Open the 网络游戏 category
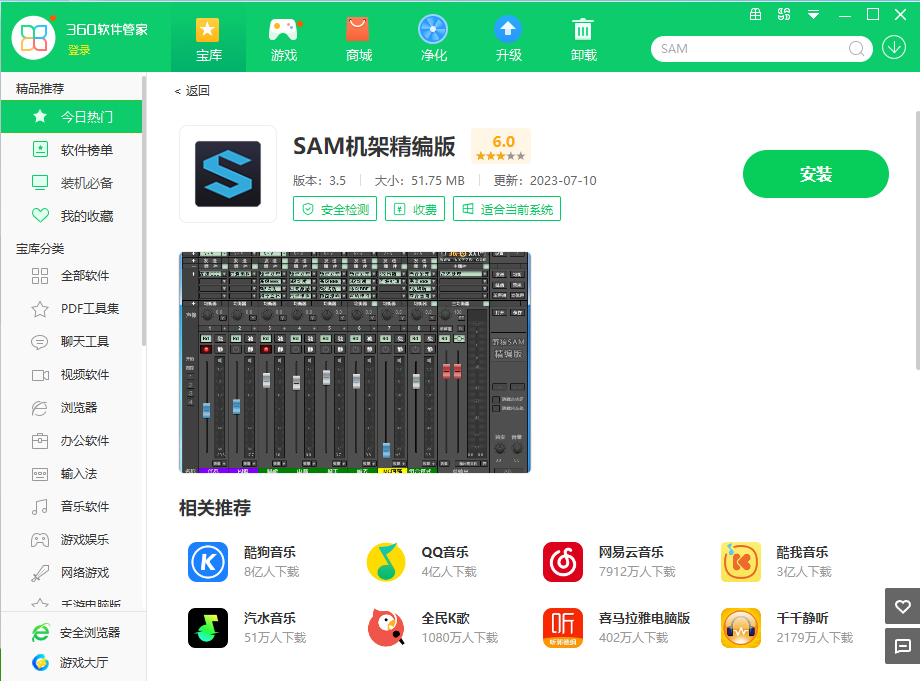The width and height of the screenshot is (920, 681). pyautogui.click(x=72, y=572)
